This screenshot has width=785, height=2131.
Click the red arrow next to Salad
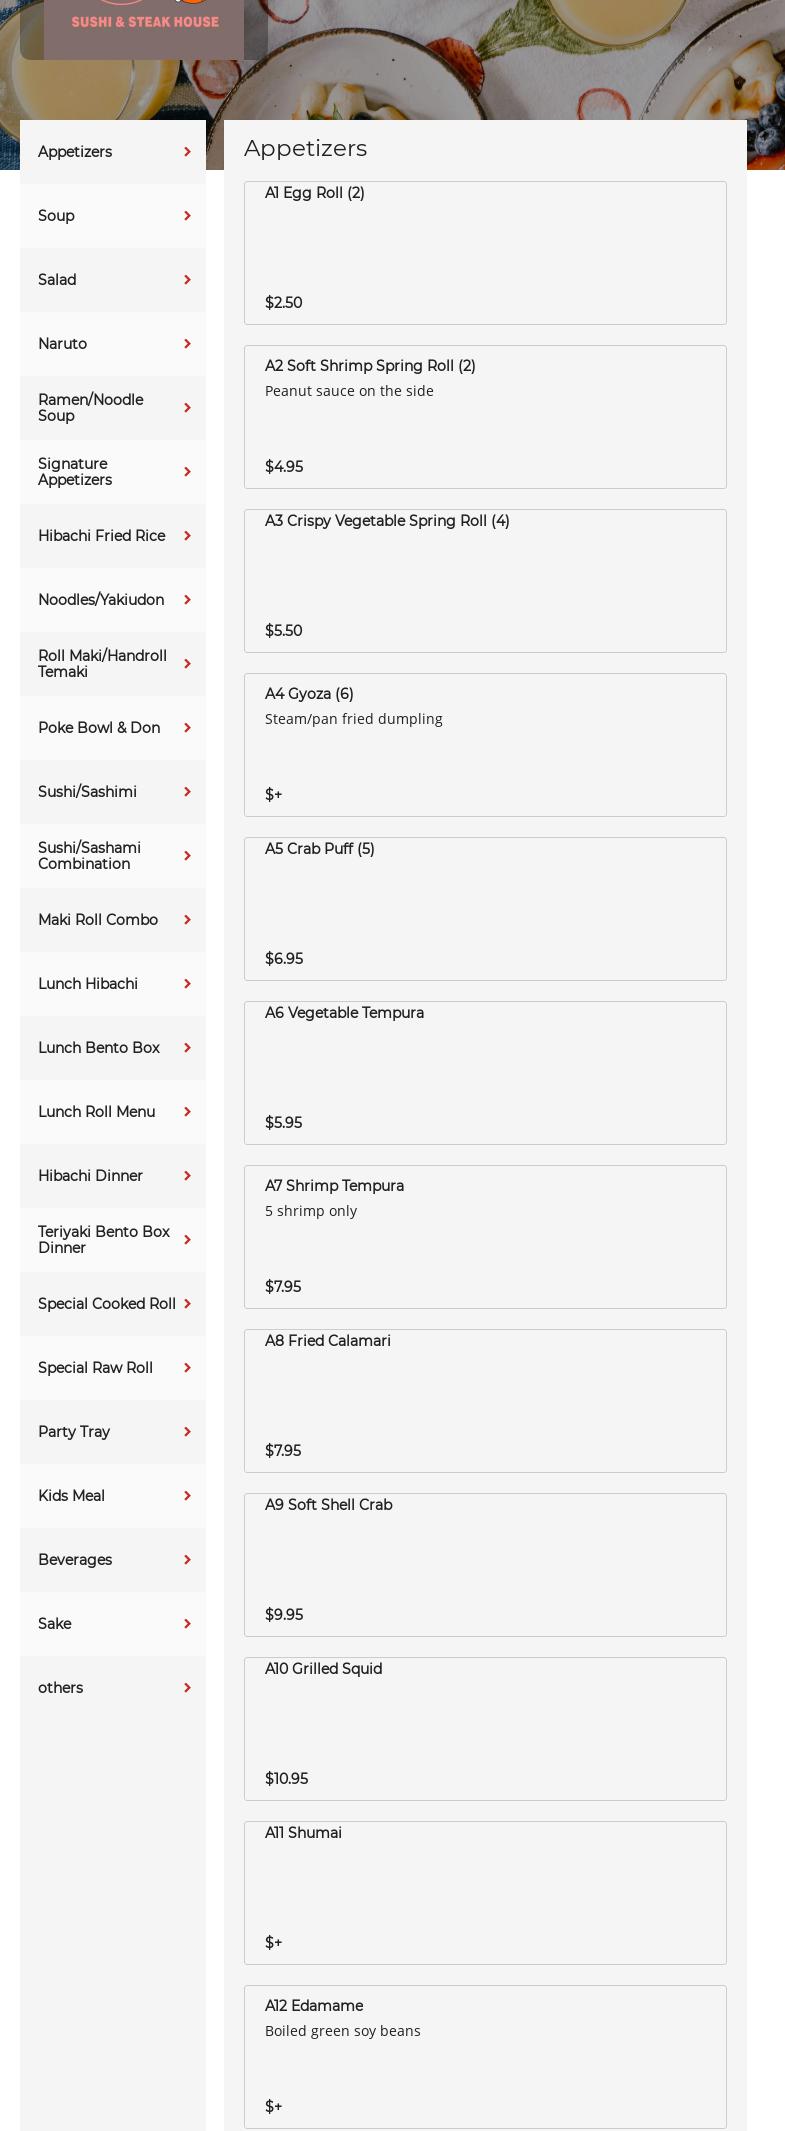pos(187,280)
